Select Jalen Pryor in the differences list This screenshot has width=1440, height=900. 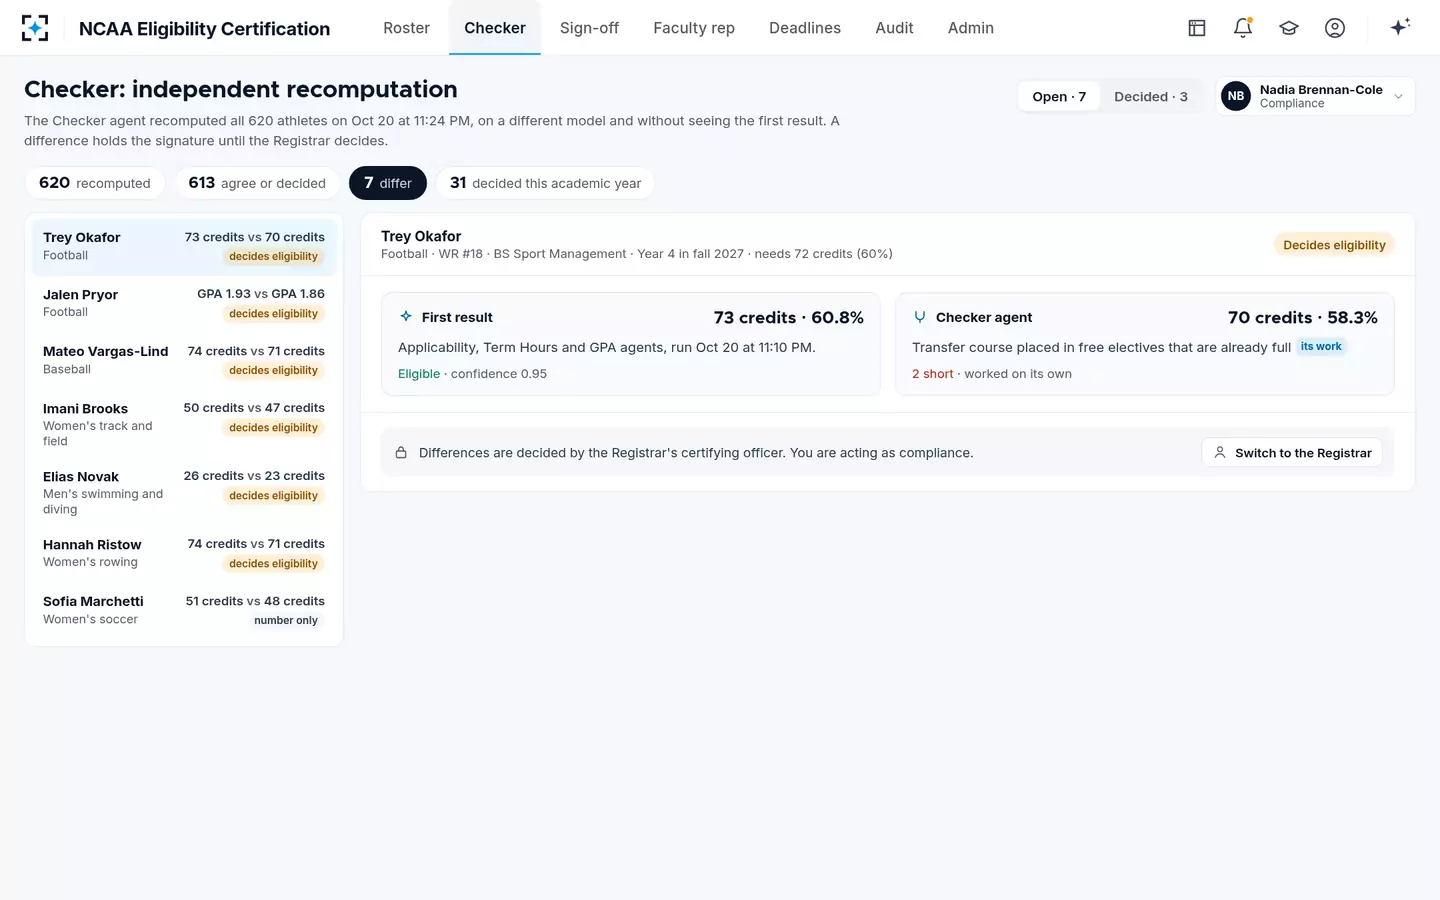click(x=184, y=304)
